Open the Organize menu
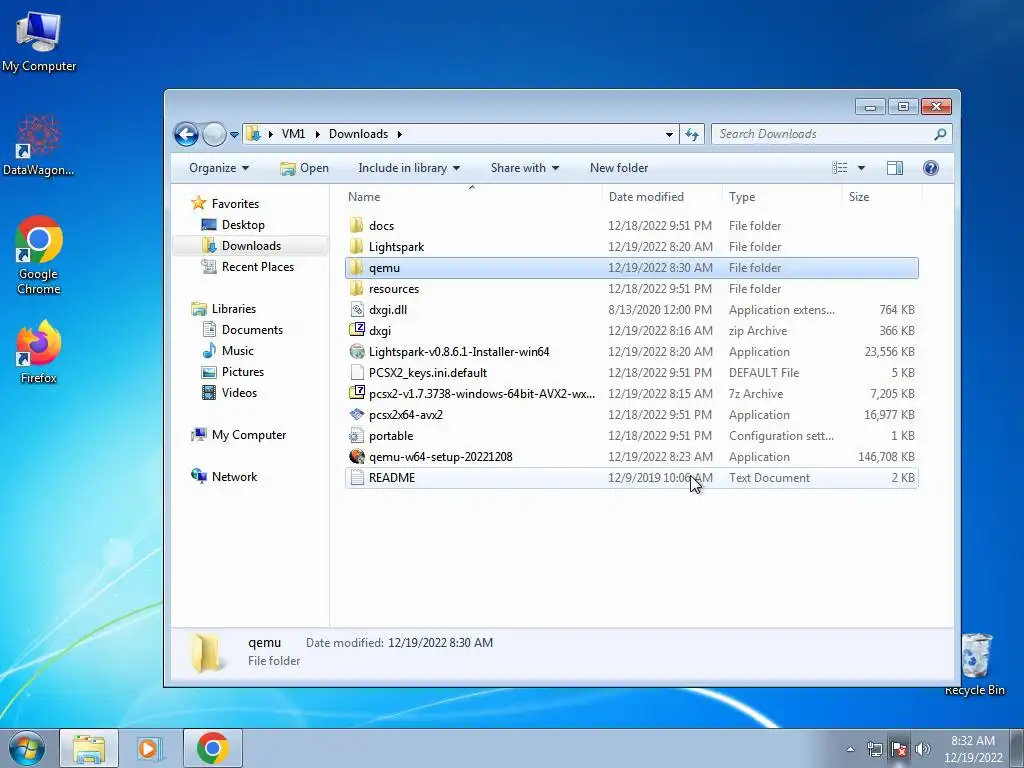Viewport: 1024px width, 768px height. pyautogui.click(x=219, y=168)
